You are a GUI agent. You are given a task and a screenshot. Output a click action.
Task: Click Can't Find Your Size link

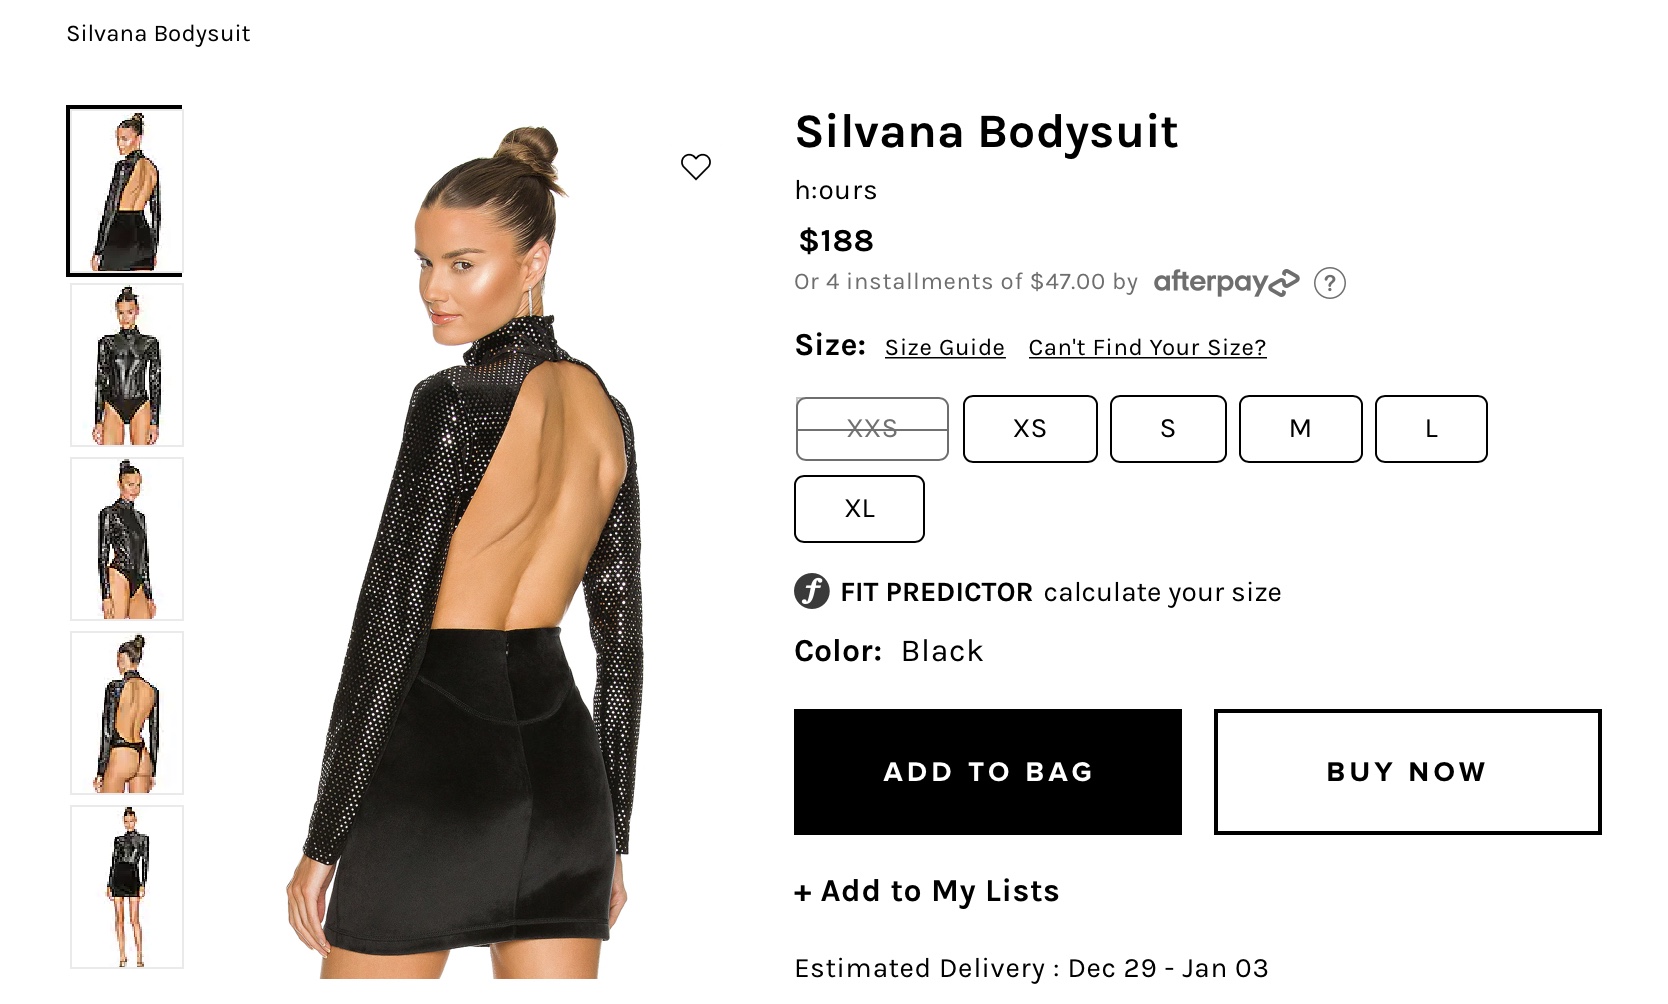(x=1147, y=348)
